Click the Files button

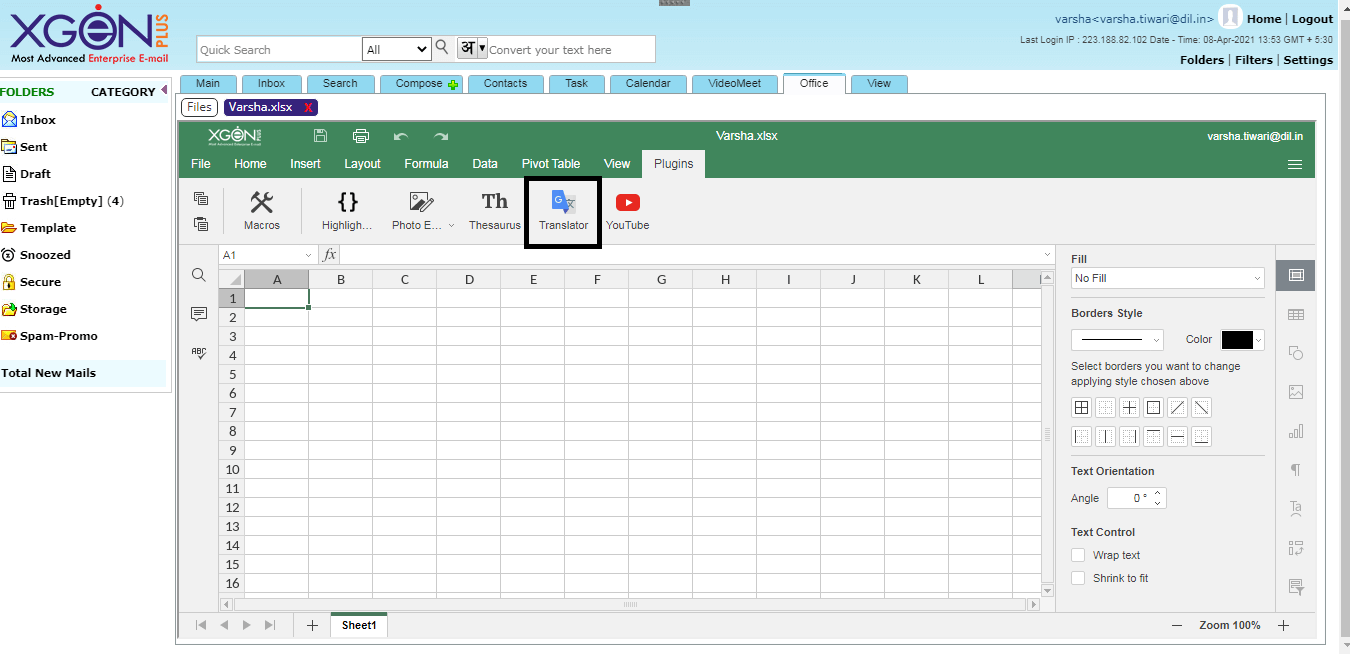pyautogui.click(x=200, y=107)
